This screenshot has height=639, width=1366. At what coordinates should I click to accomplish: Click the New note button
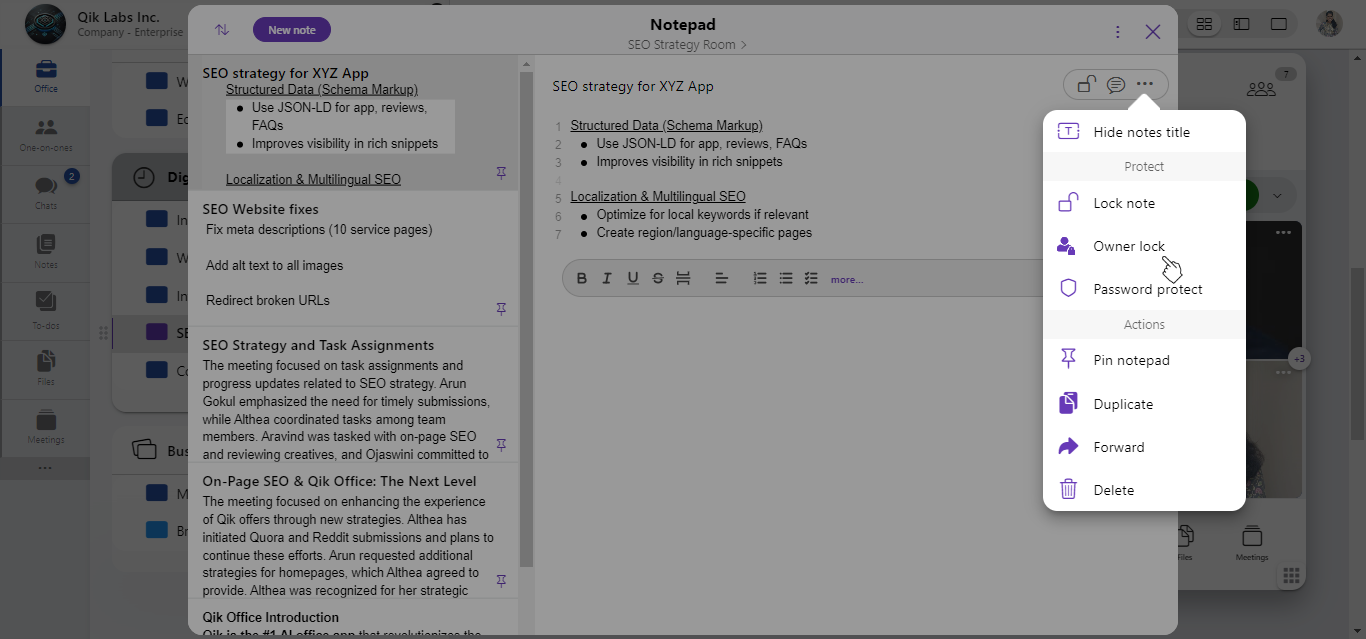coord(292,30)
